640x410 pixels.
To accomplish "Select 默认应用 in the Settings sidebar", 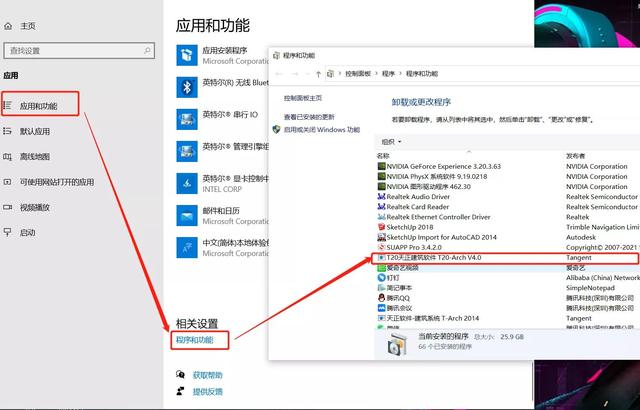I will (x=35, y=131).
